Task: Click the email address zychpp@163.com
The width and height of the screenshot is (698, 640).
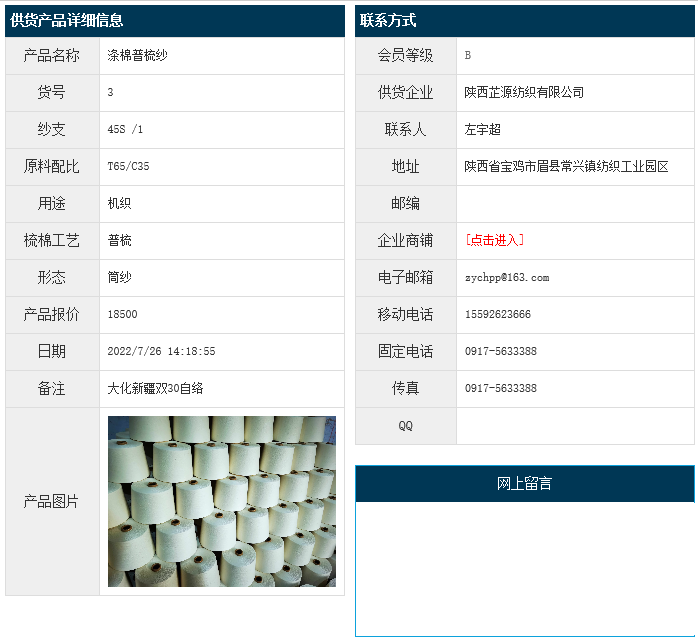Action: [507, 277]
